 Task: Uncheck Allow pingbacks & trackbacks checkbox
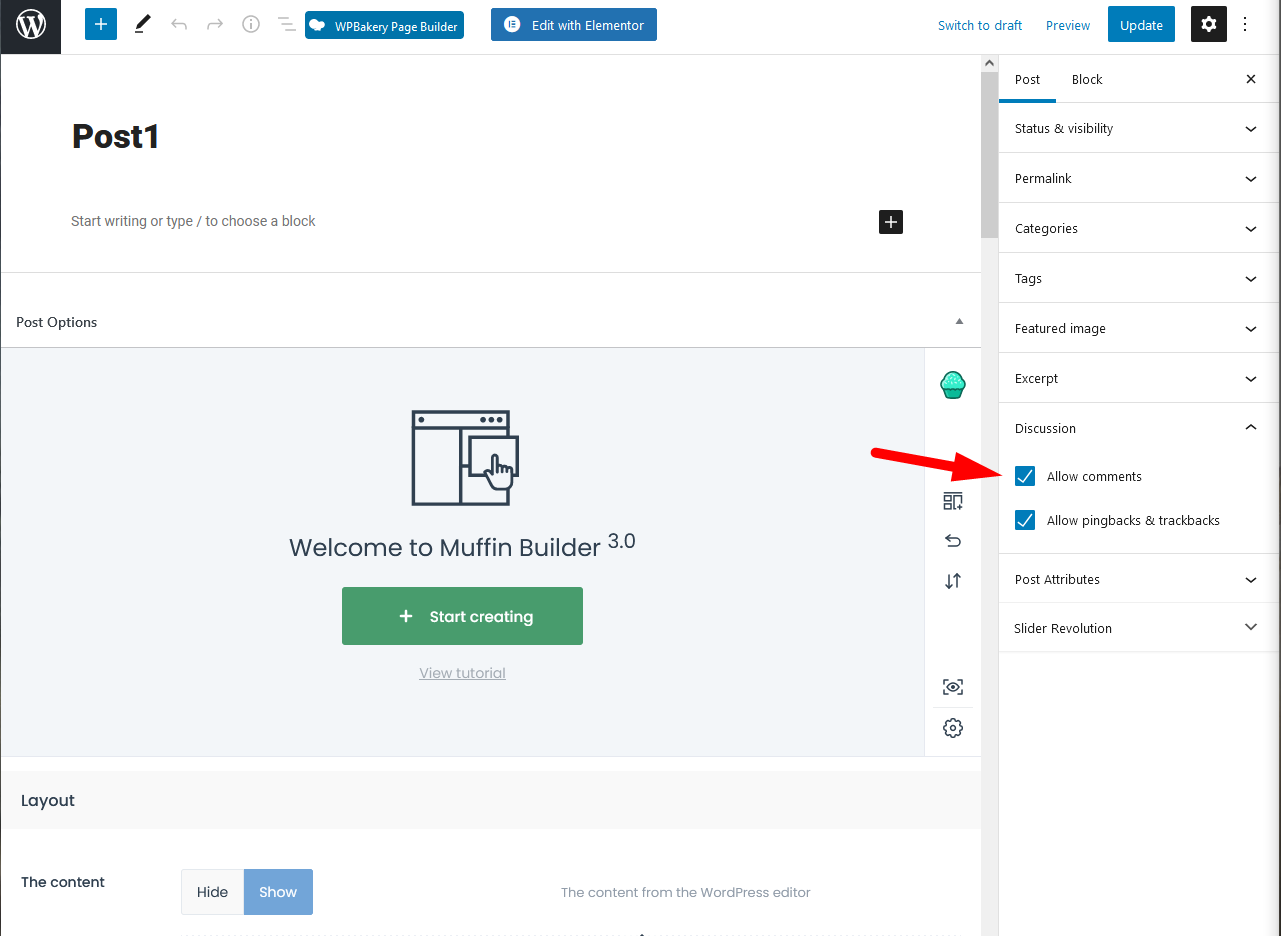[x=1025, y=520]
